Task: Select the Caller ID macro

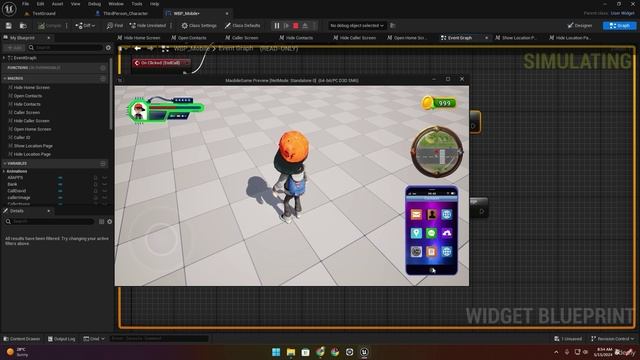Action: (22, 138)
